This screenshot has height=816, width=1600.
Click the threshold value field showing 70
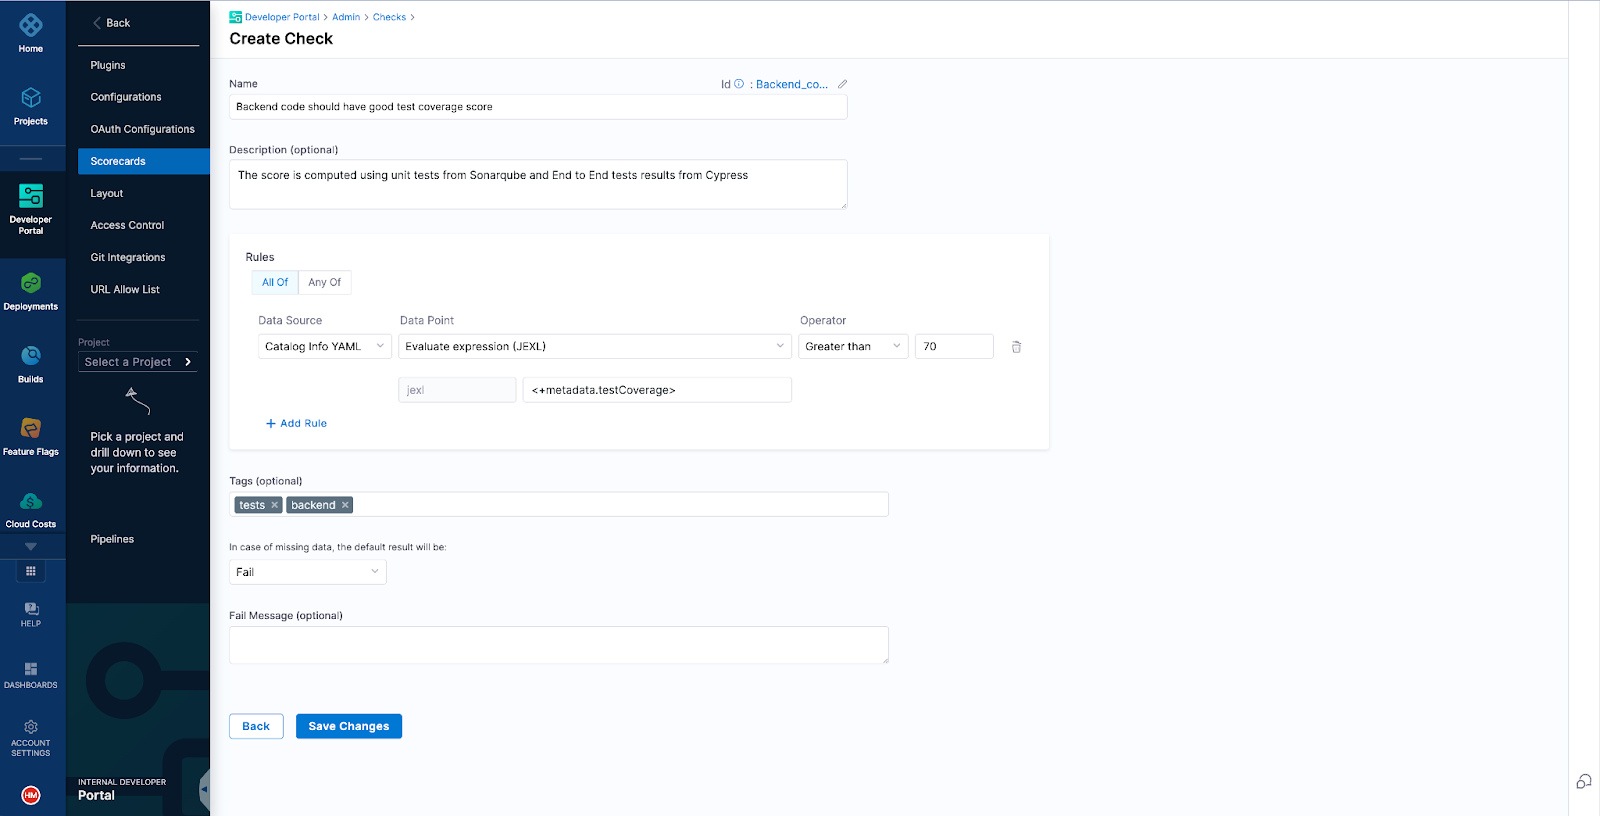pyautogui.click(x=954, y=346)
